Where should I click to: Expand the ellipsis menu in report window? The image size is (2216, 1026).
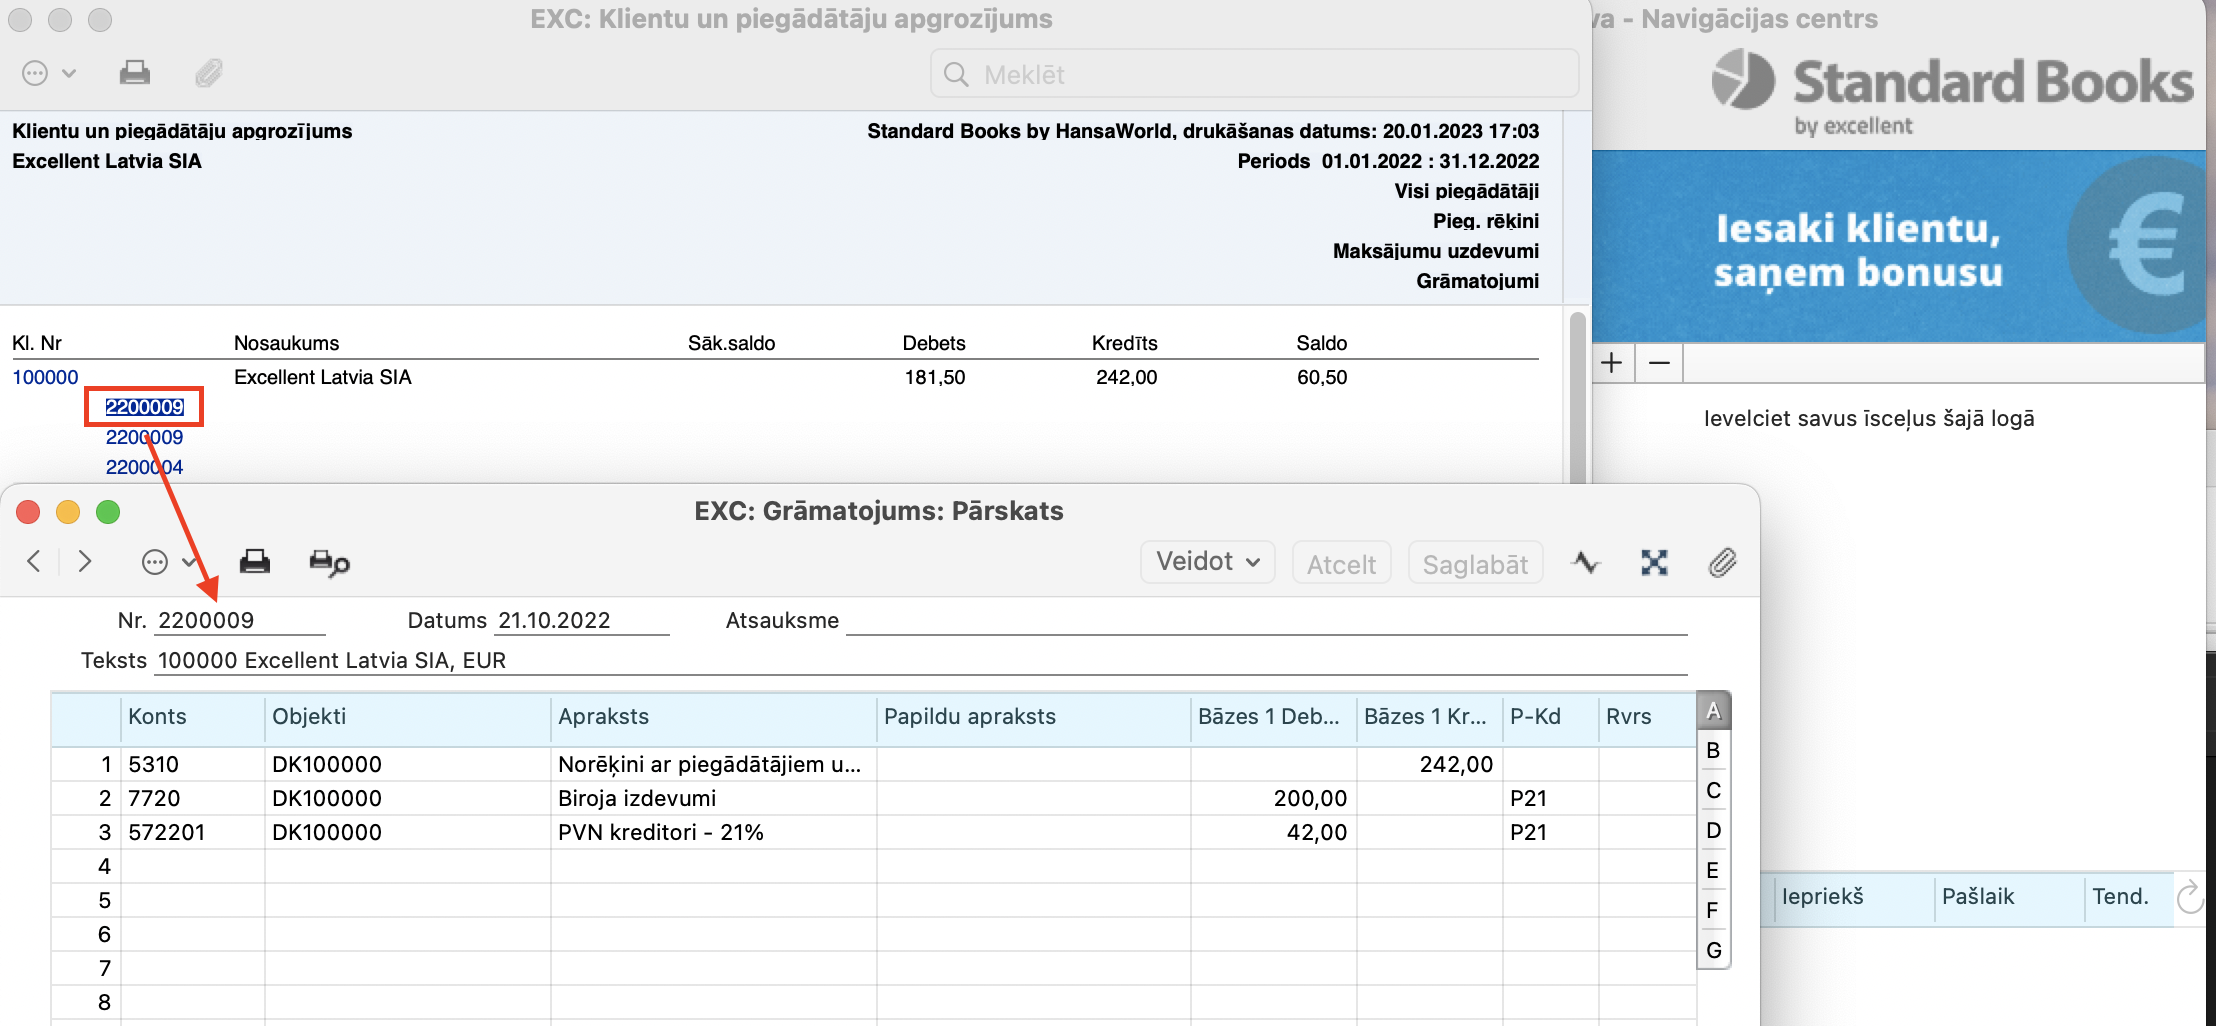(48, 73)
